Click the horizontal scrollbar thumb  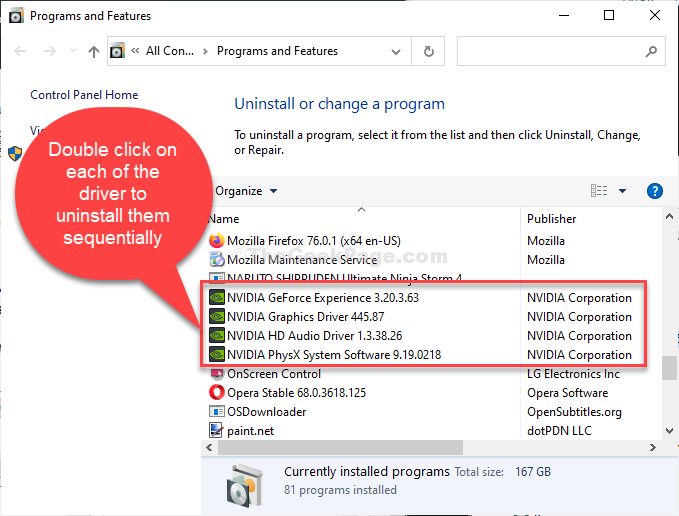tap(340, 448)
